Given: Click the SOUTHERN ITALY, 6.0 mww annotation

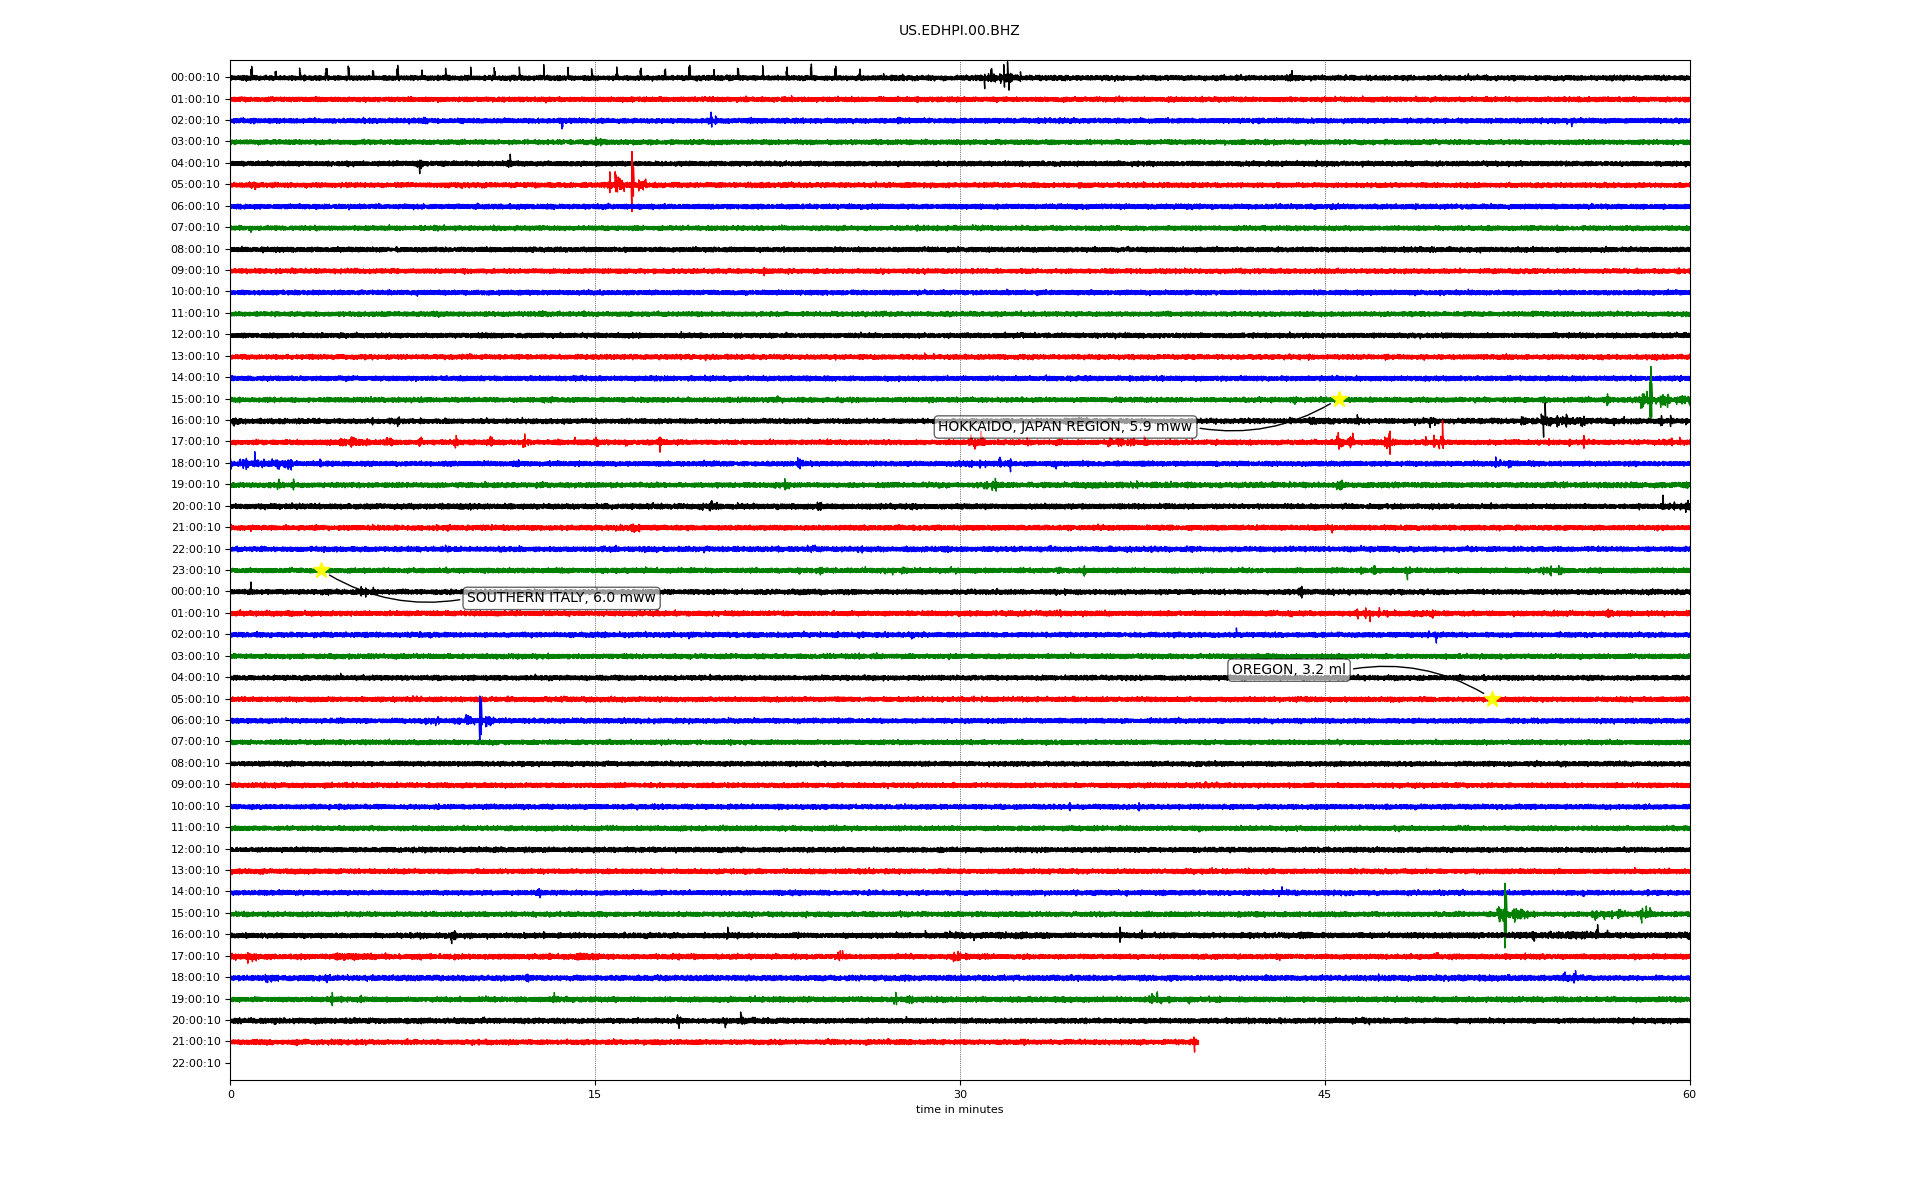Looking at the screenshot, I should coord(561,598).
